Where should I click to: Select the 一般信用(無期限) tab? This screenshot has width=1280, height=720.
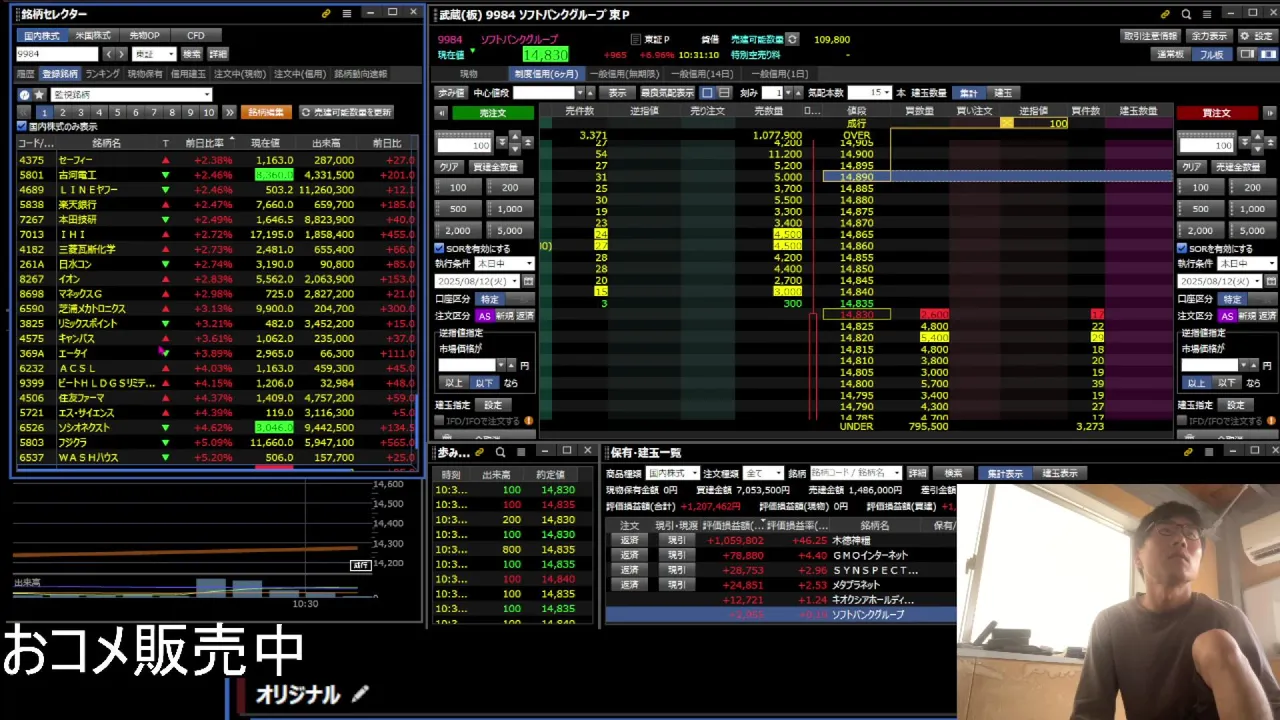624,74
